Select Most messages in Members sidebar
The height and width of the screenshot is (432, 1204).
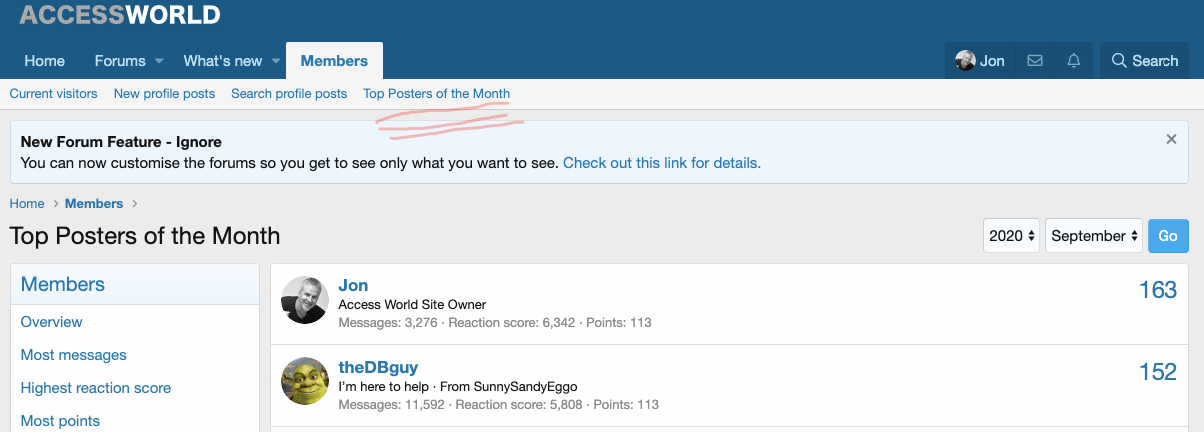[74, 355]
